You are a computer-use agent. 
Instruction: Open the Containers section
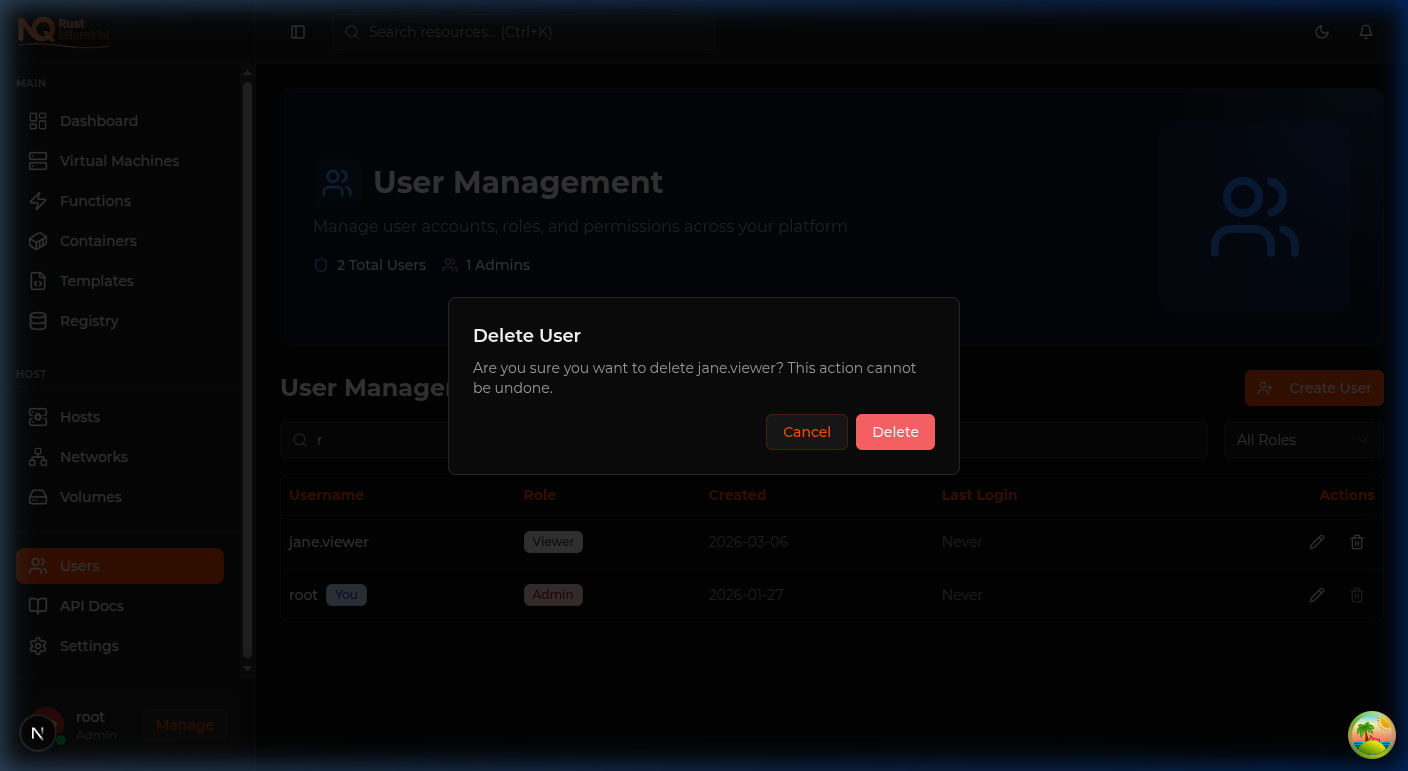98,241
